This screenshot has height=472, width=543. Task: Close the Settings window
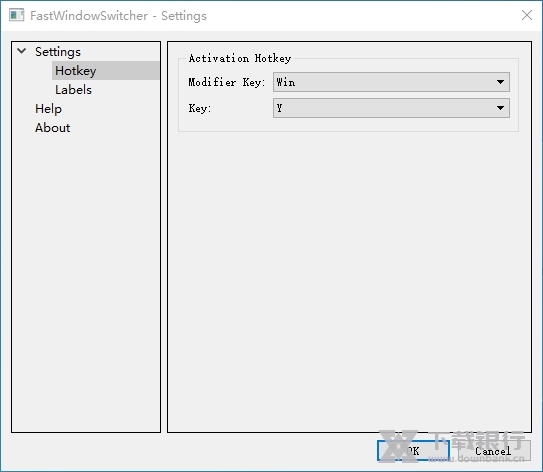[527, 15]
